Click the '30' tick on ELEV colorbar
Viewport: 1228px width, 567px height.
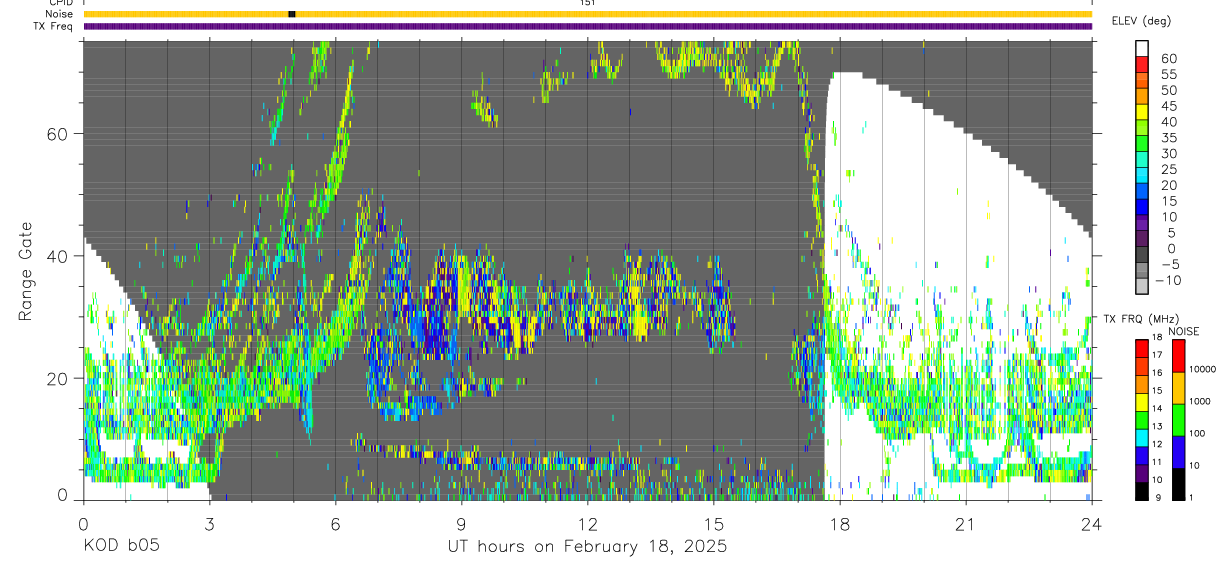pos(1169,153)
